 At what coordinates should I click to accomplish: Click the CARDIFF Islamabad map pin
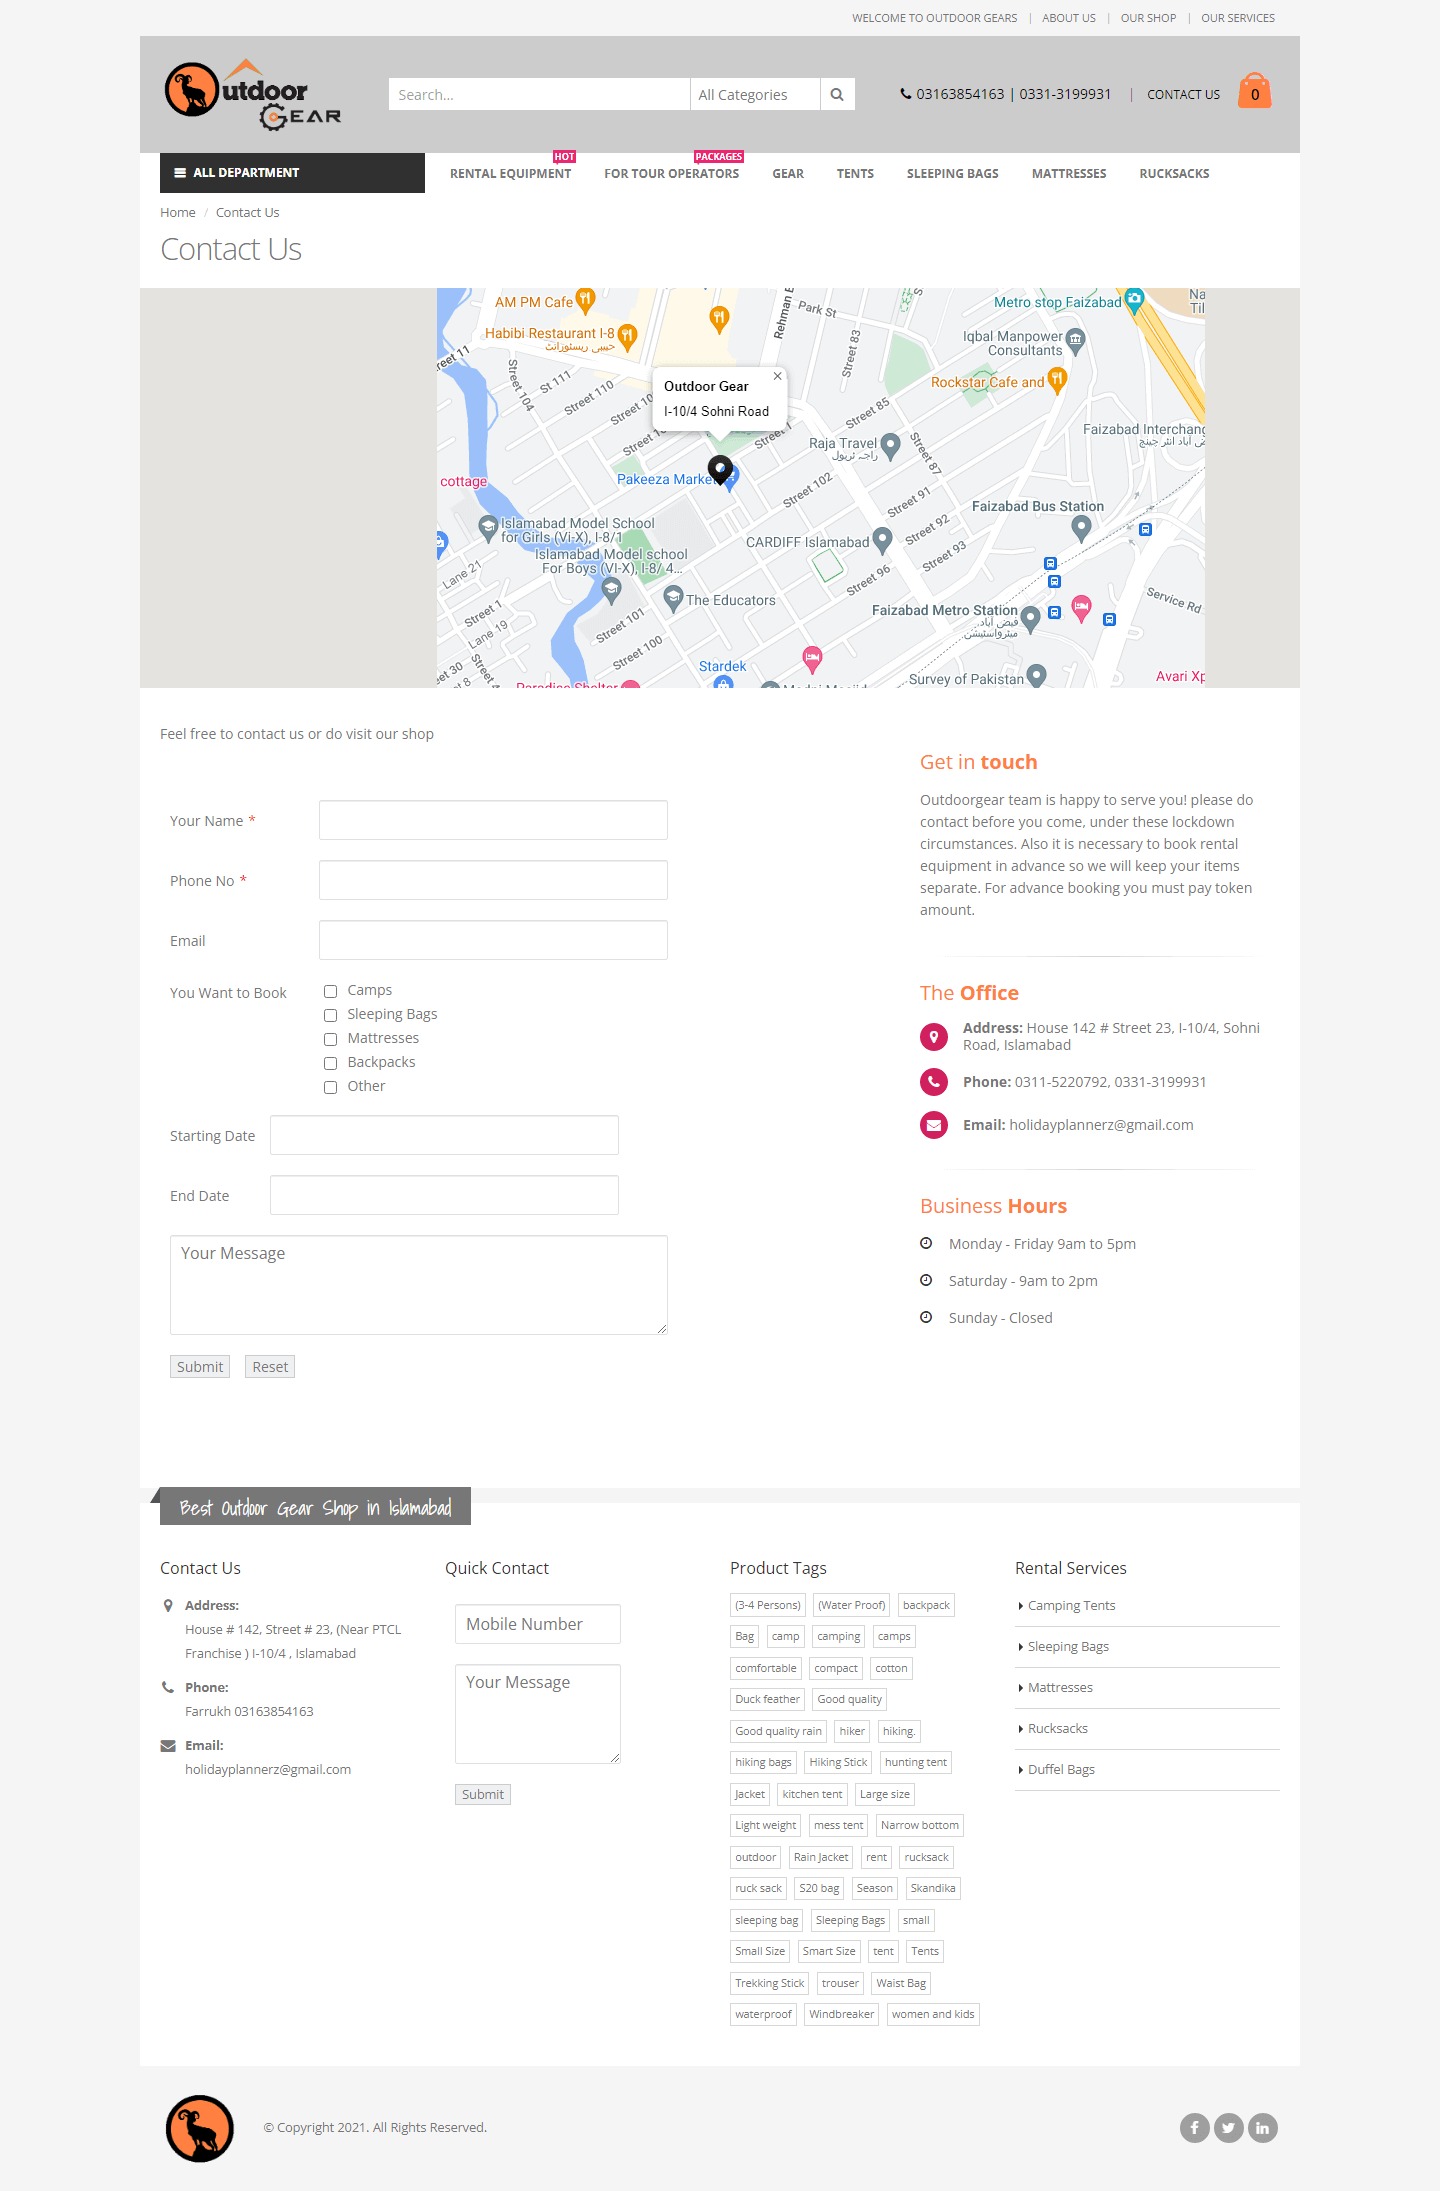pyautogui.click(x=882, y=540)
